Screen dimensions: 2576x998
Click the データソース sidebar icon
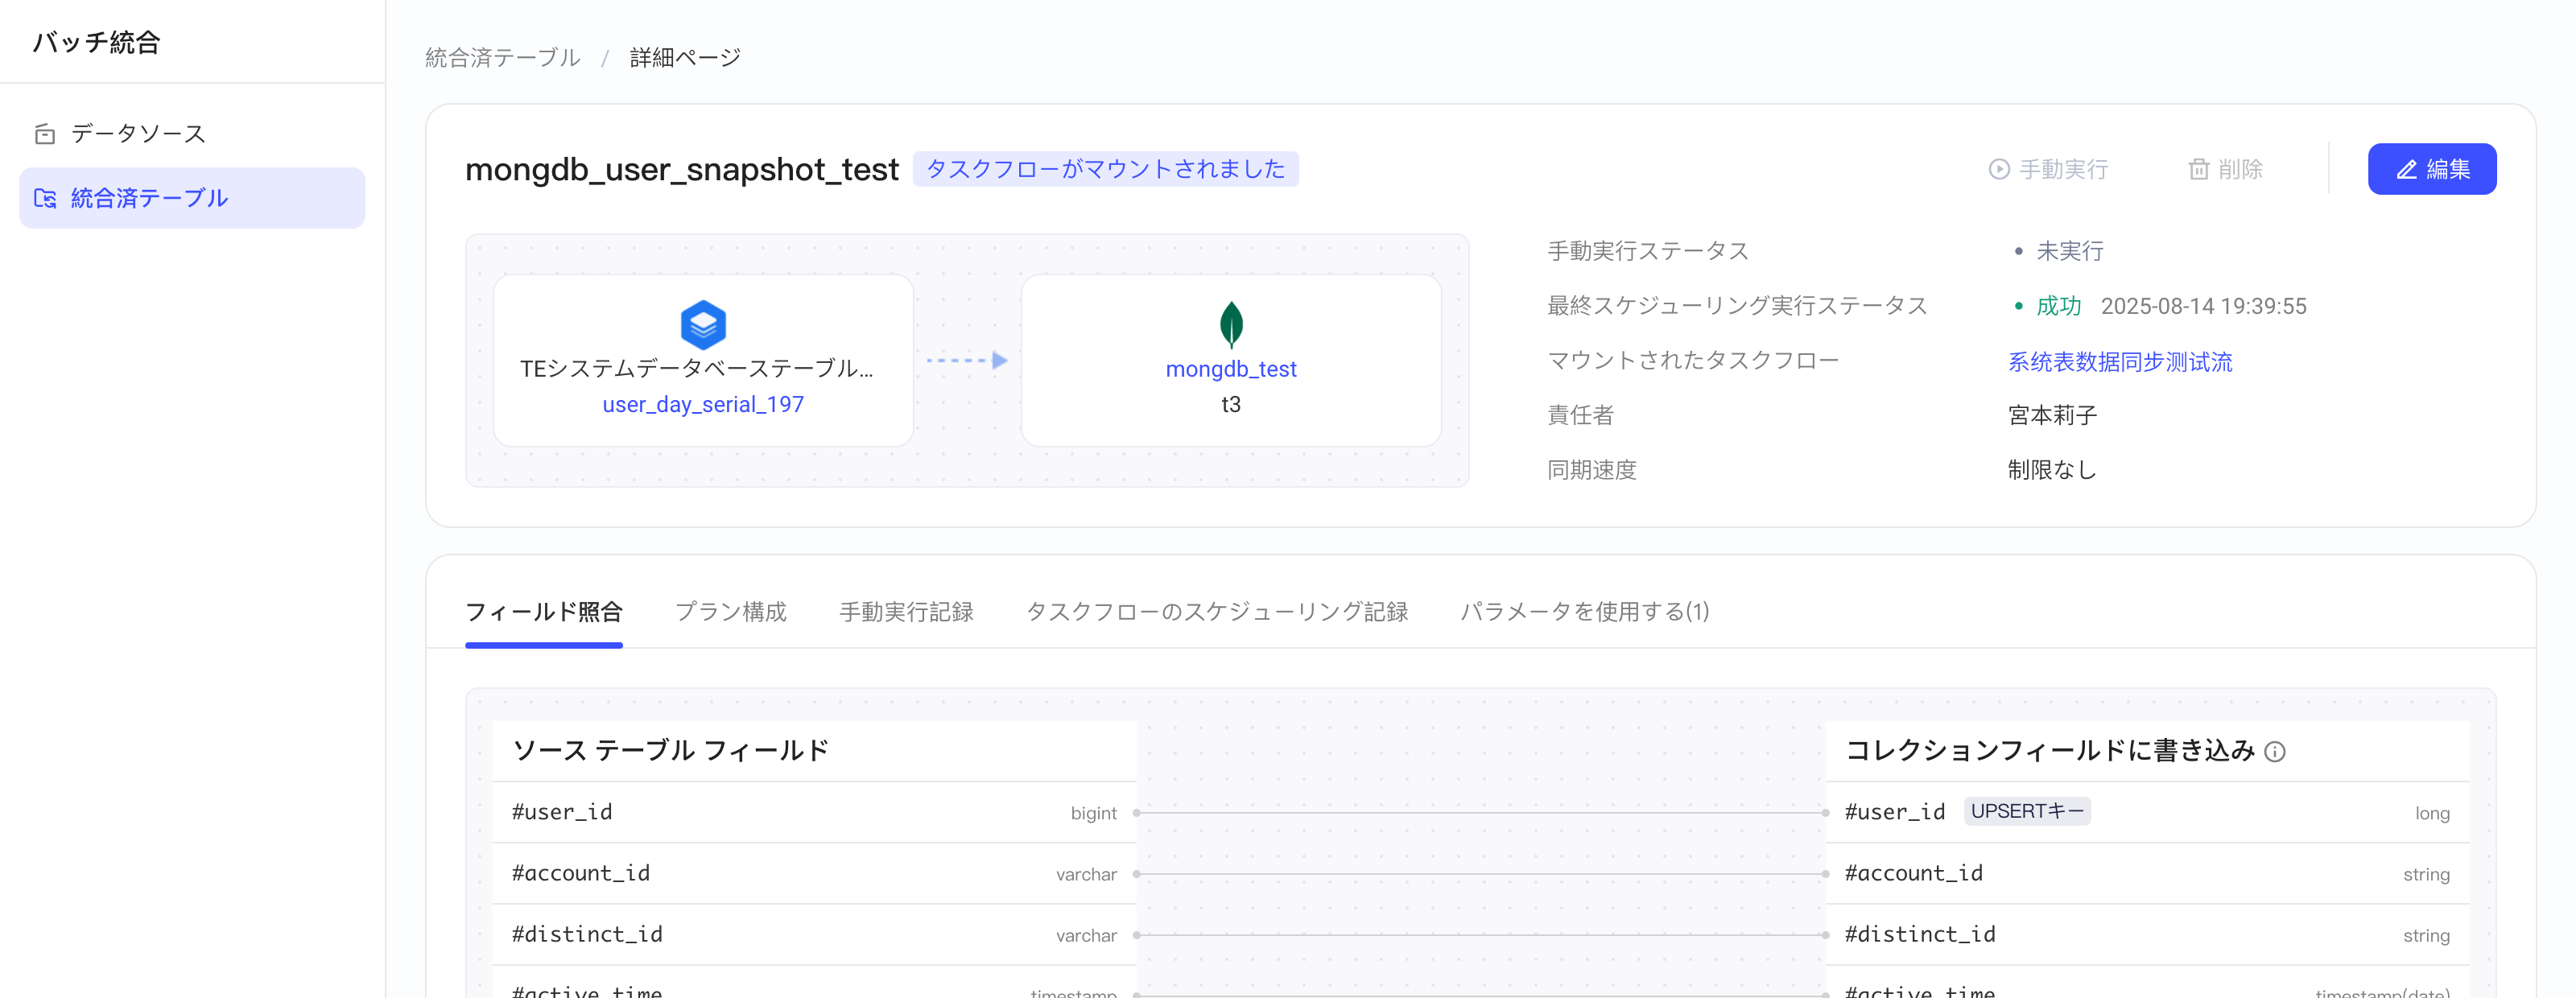tap(45, 134)
